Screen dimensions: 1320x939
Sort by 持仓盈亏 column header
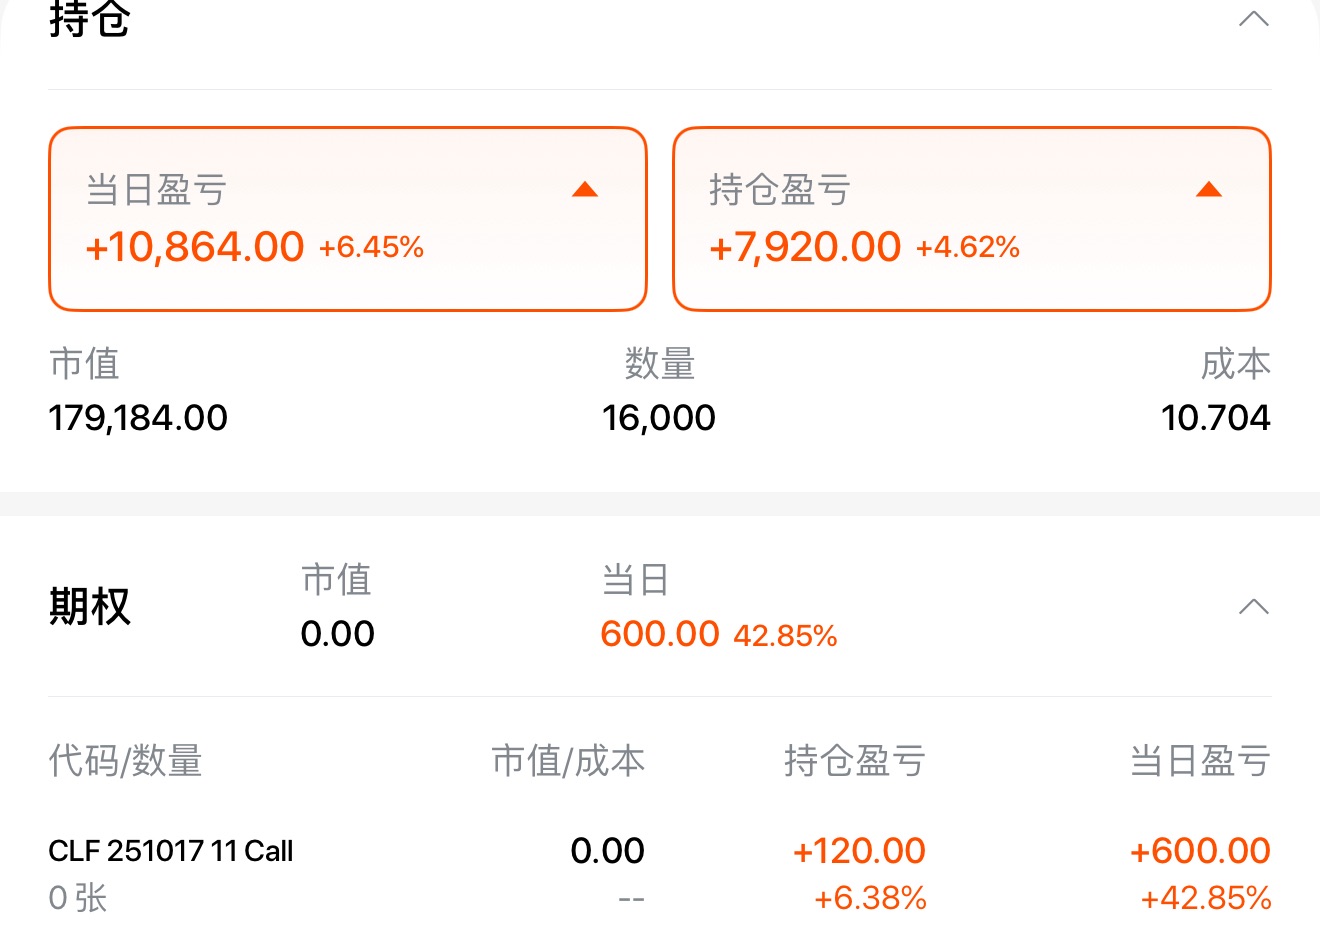click(x=855, y=761)
